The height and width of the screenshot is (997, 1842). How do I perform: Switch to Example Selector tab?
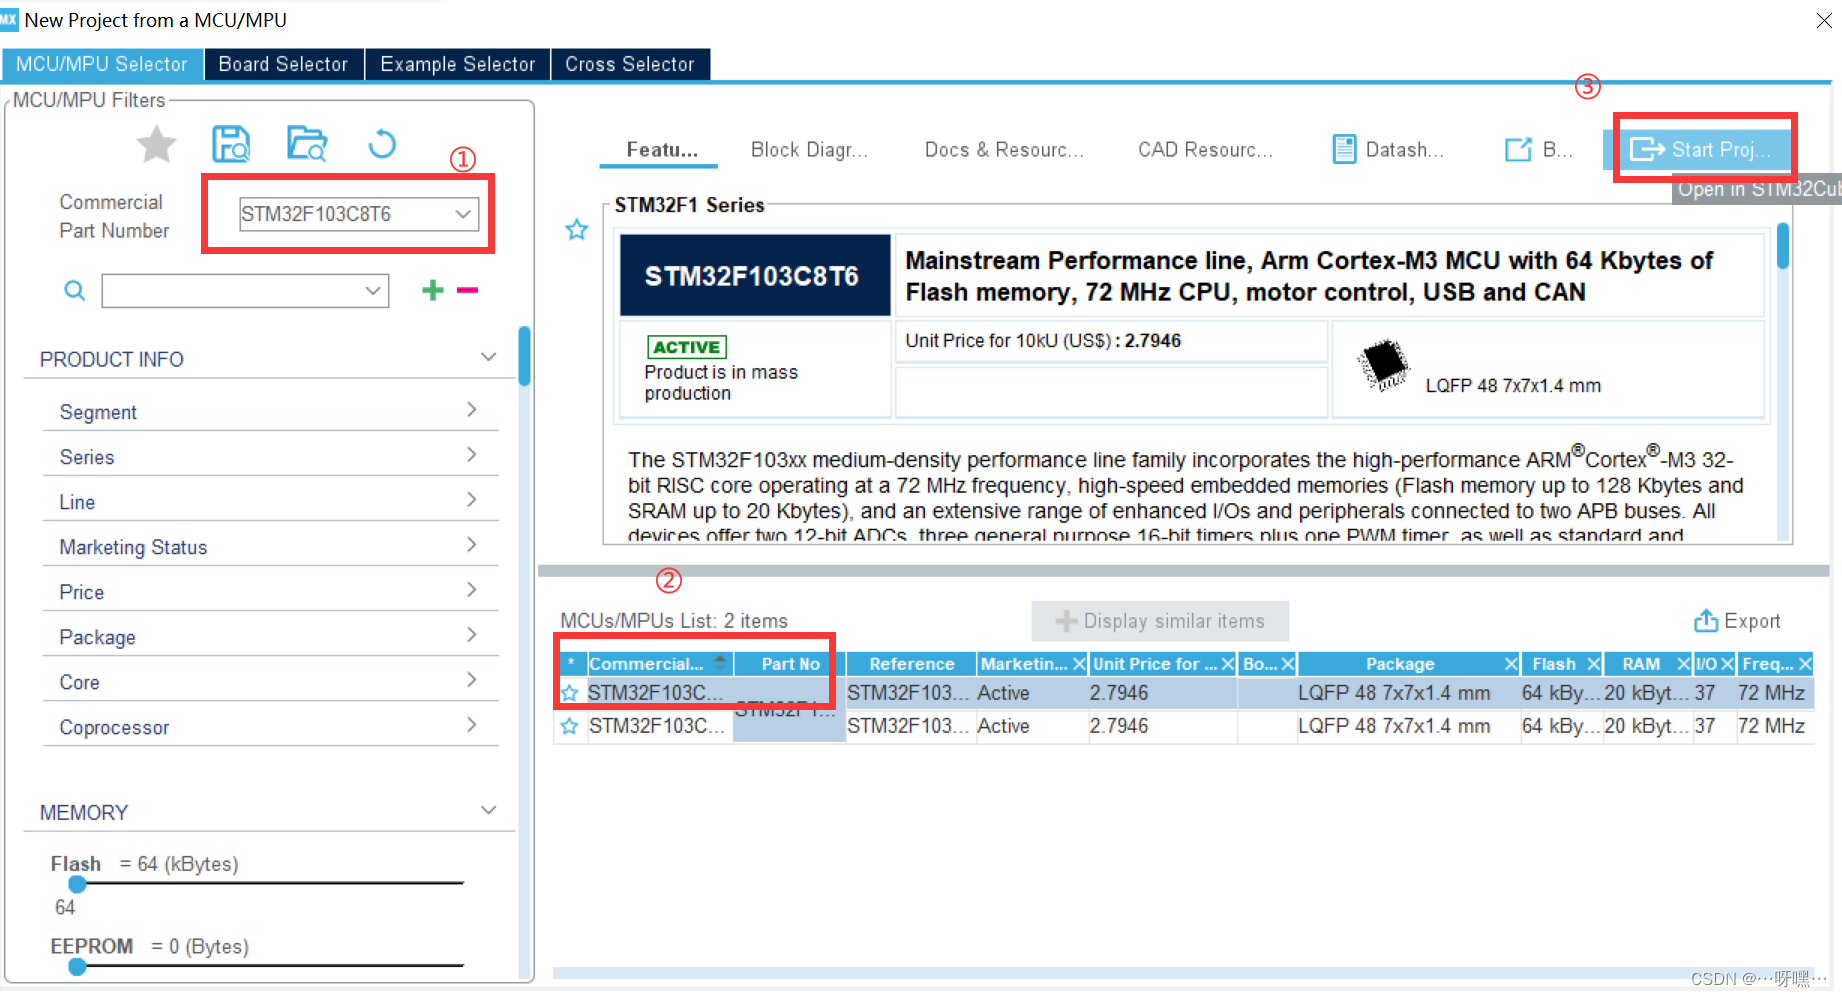pyautogui.click(x=458, y=64)
